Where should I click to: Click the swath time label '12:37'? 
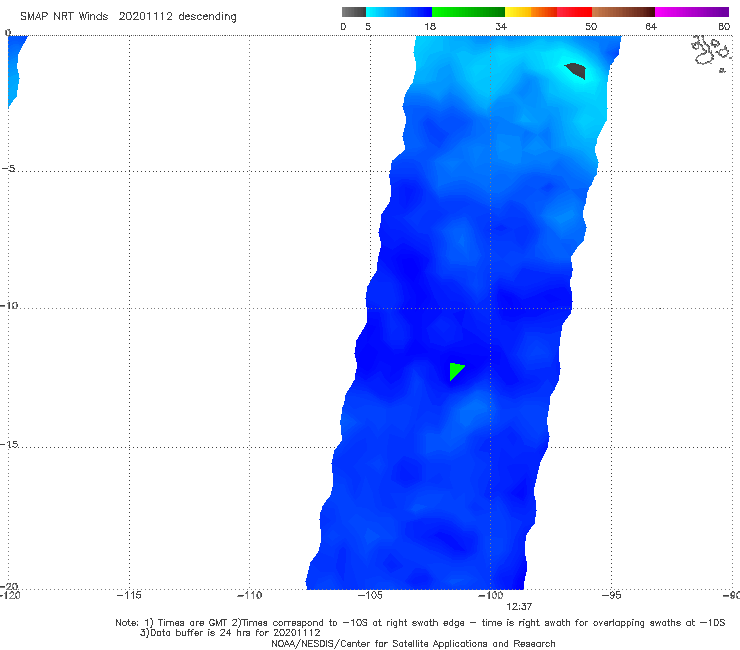pyautogui.click(x=519, y=607)
